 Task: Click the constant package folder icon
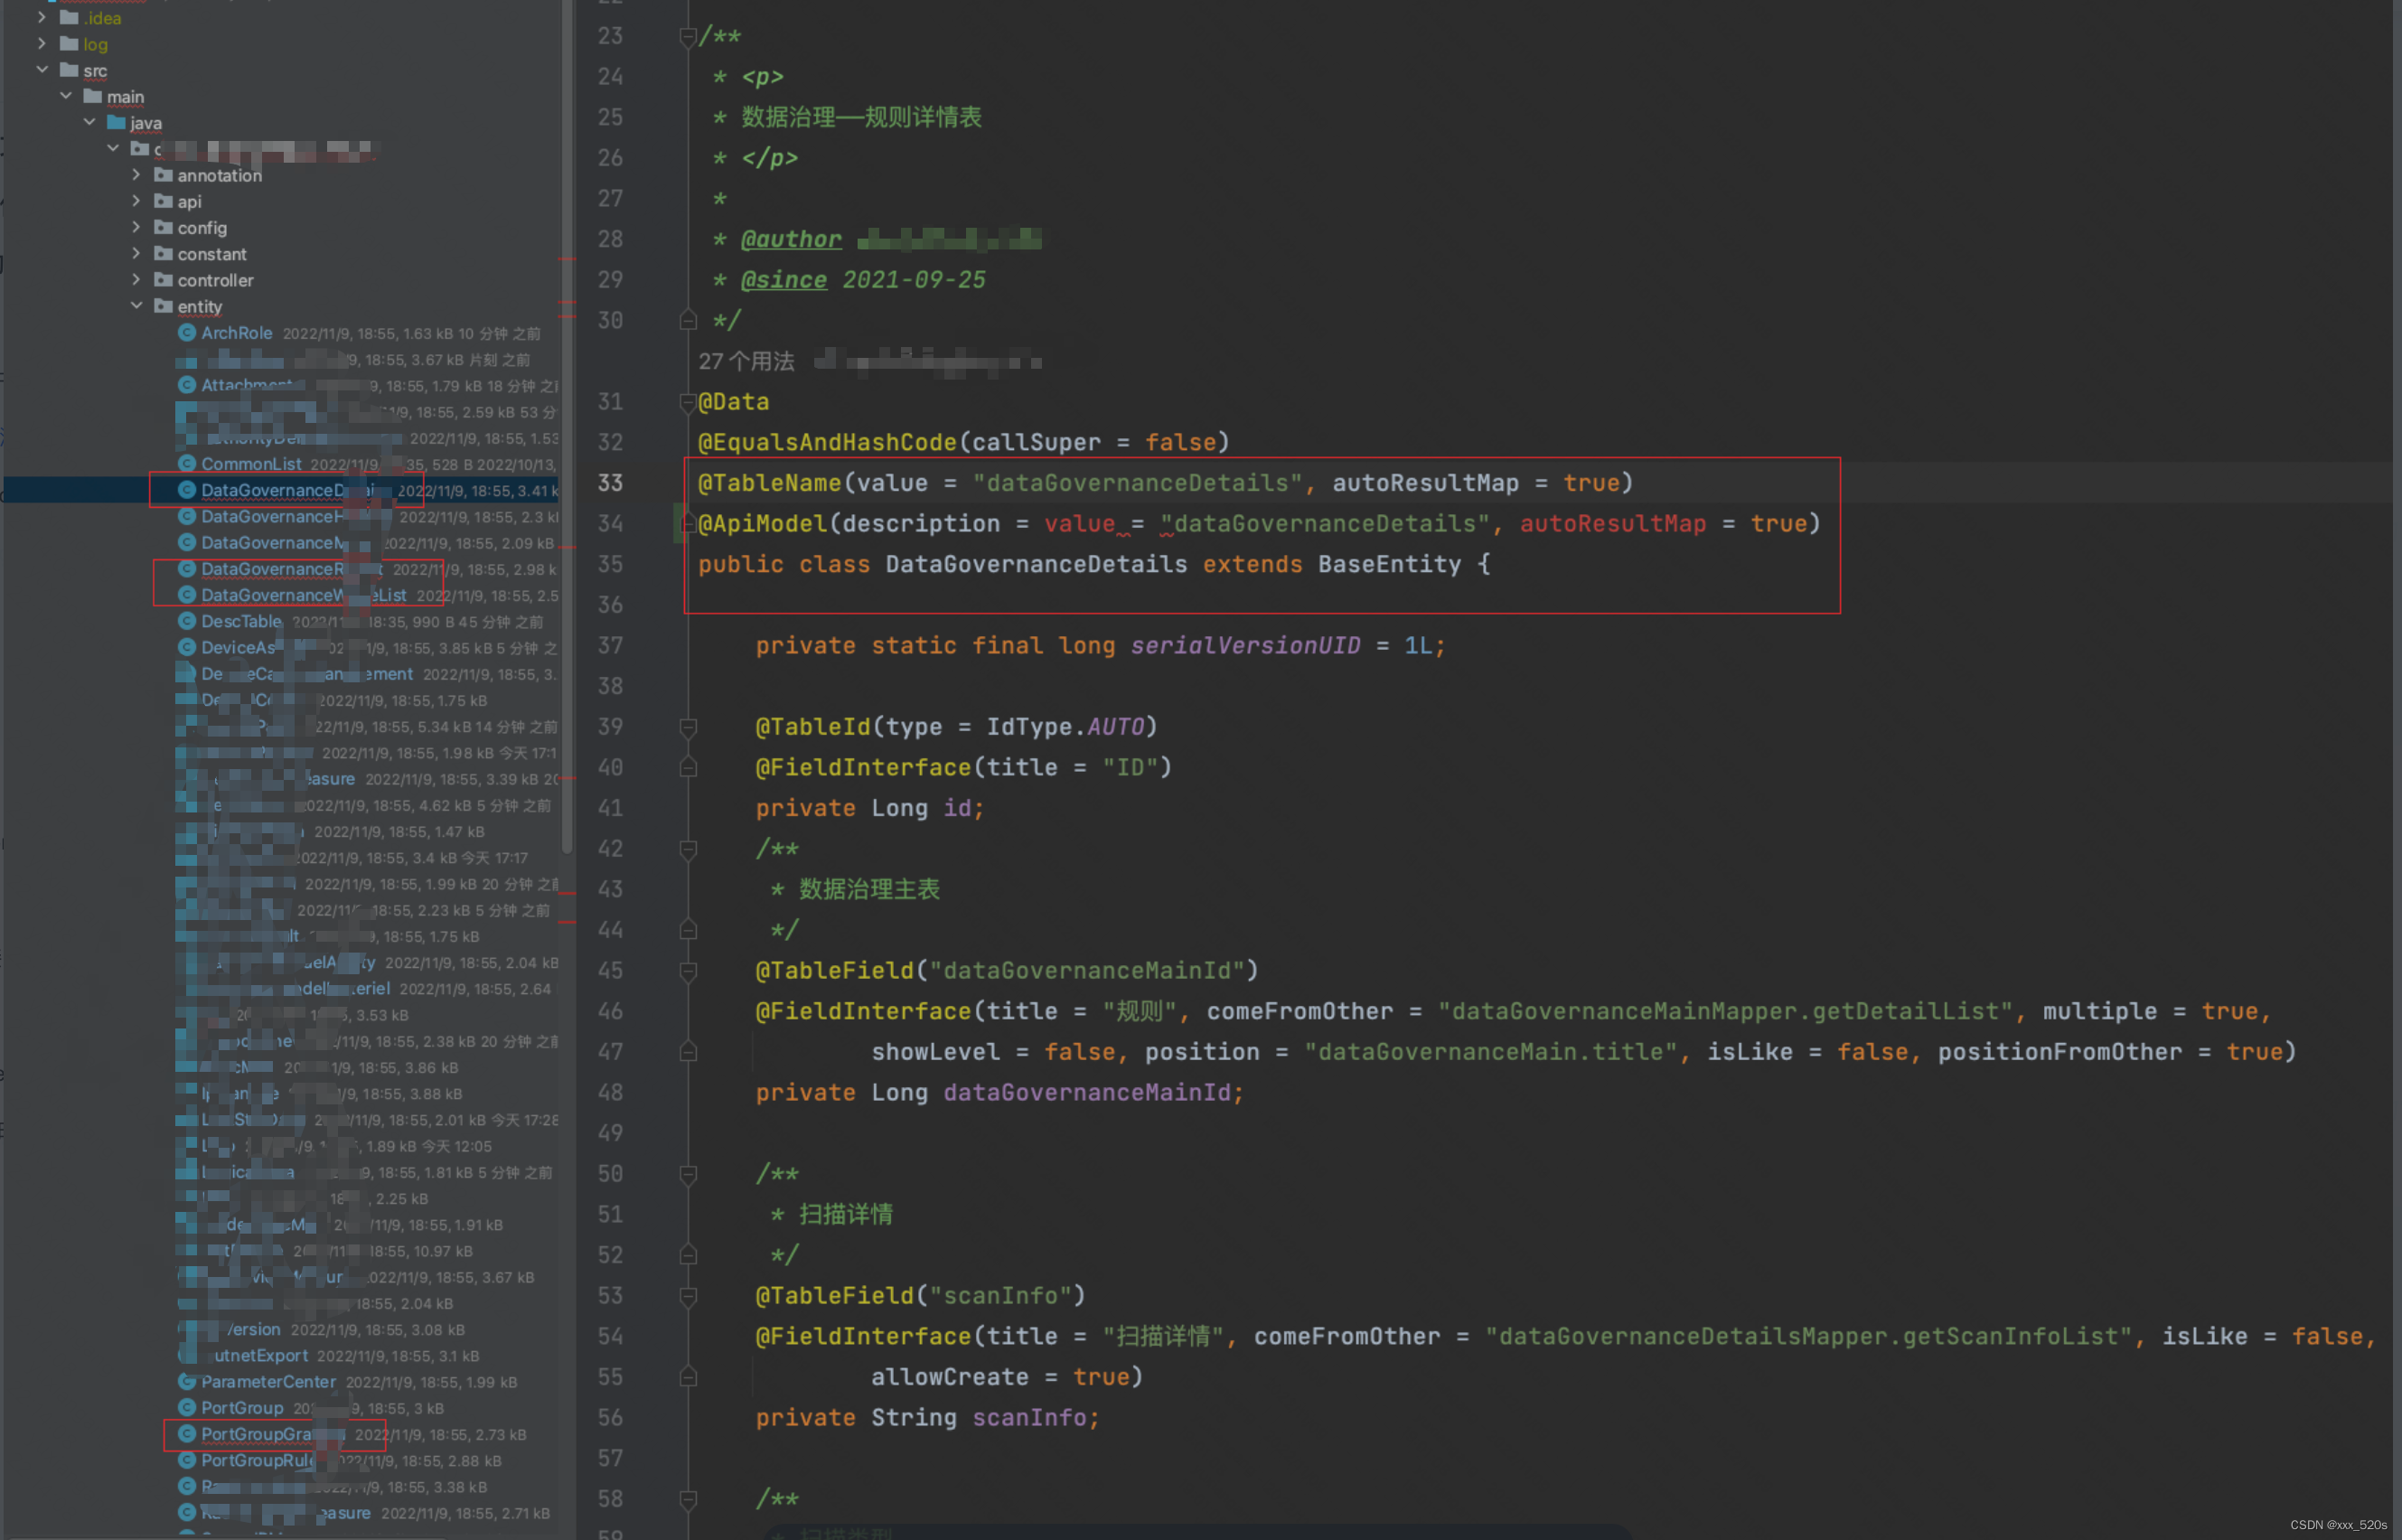click(163, 253)
